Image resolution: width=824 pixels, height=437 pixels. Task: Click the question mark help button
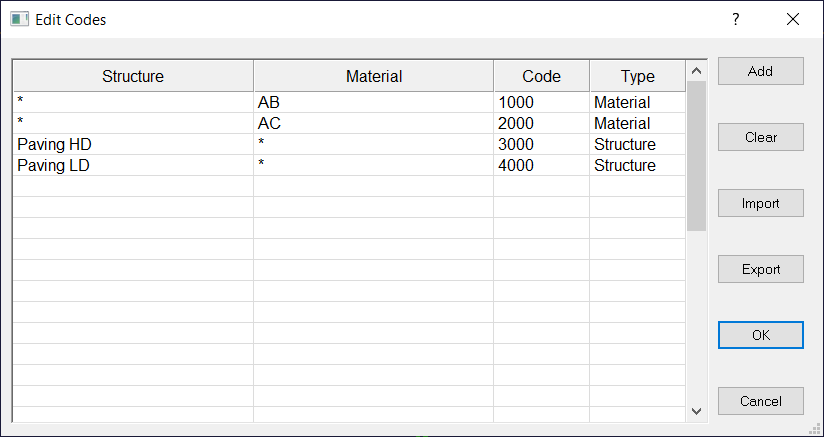736,19
